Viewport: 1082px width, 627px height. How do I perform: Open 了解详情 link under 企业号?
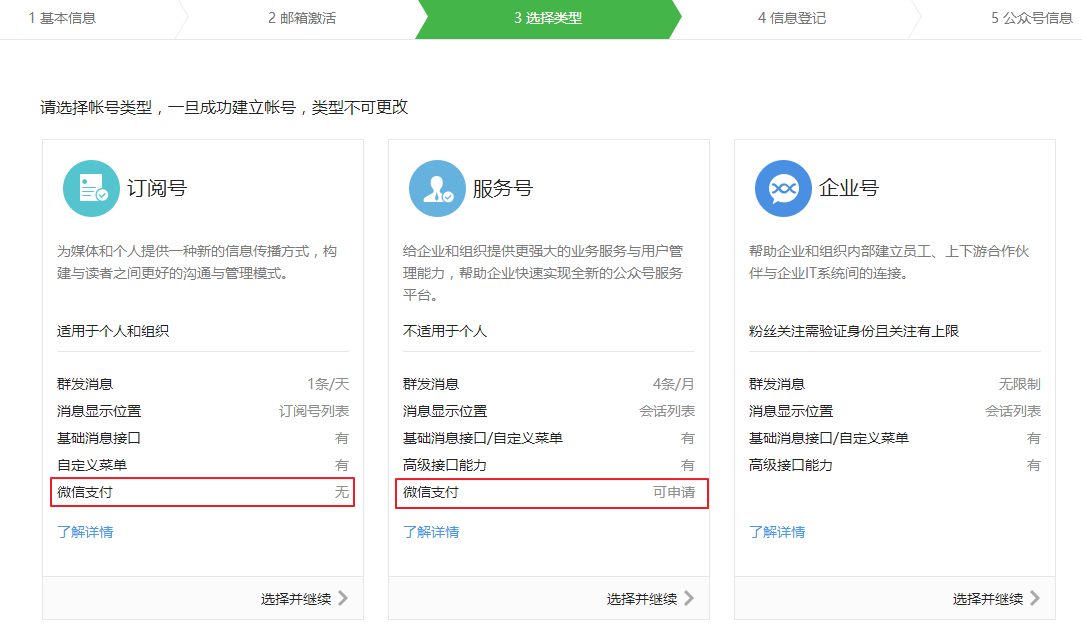[777, 532]
